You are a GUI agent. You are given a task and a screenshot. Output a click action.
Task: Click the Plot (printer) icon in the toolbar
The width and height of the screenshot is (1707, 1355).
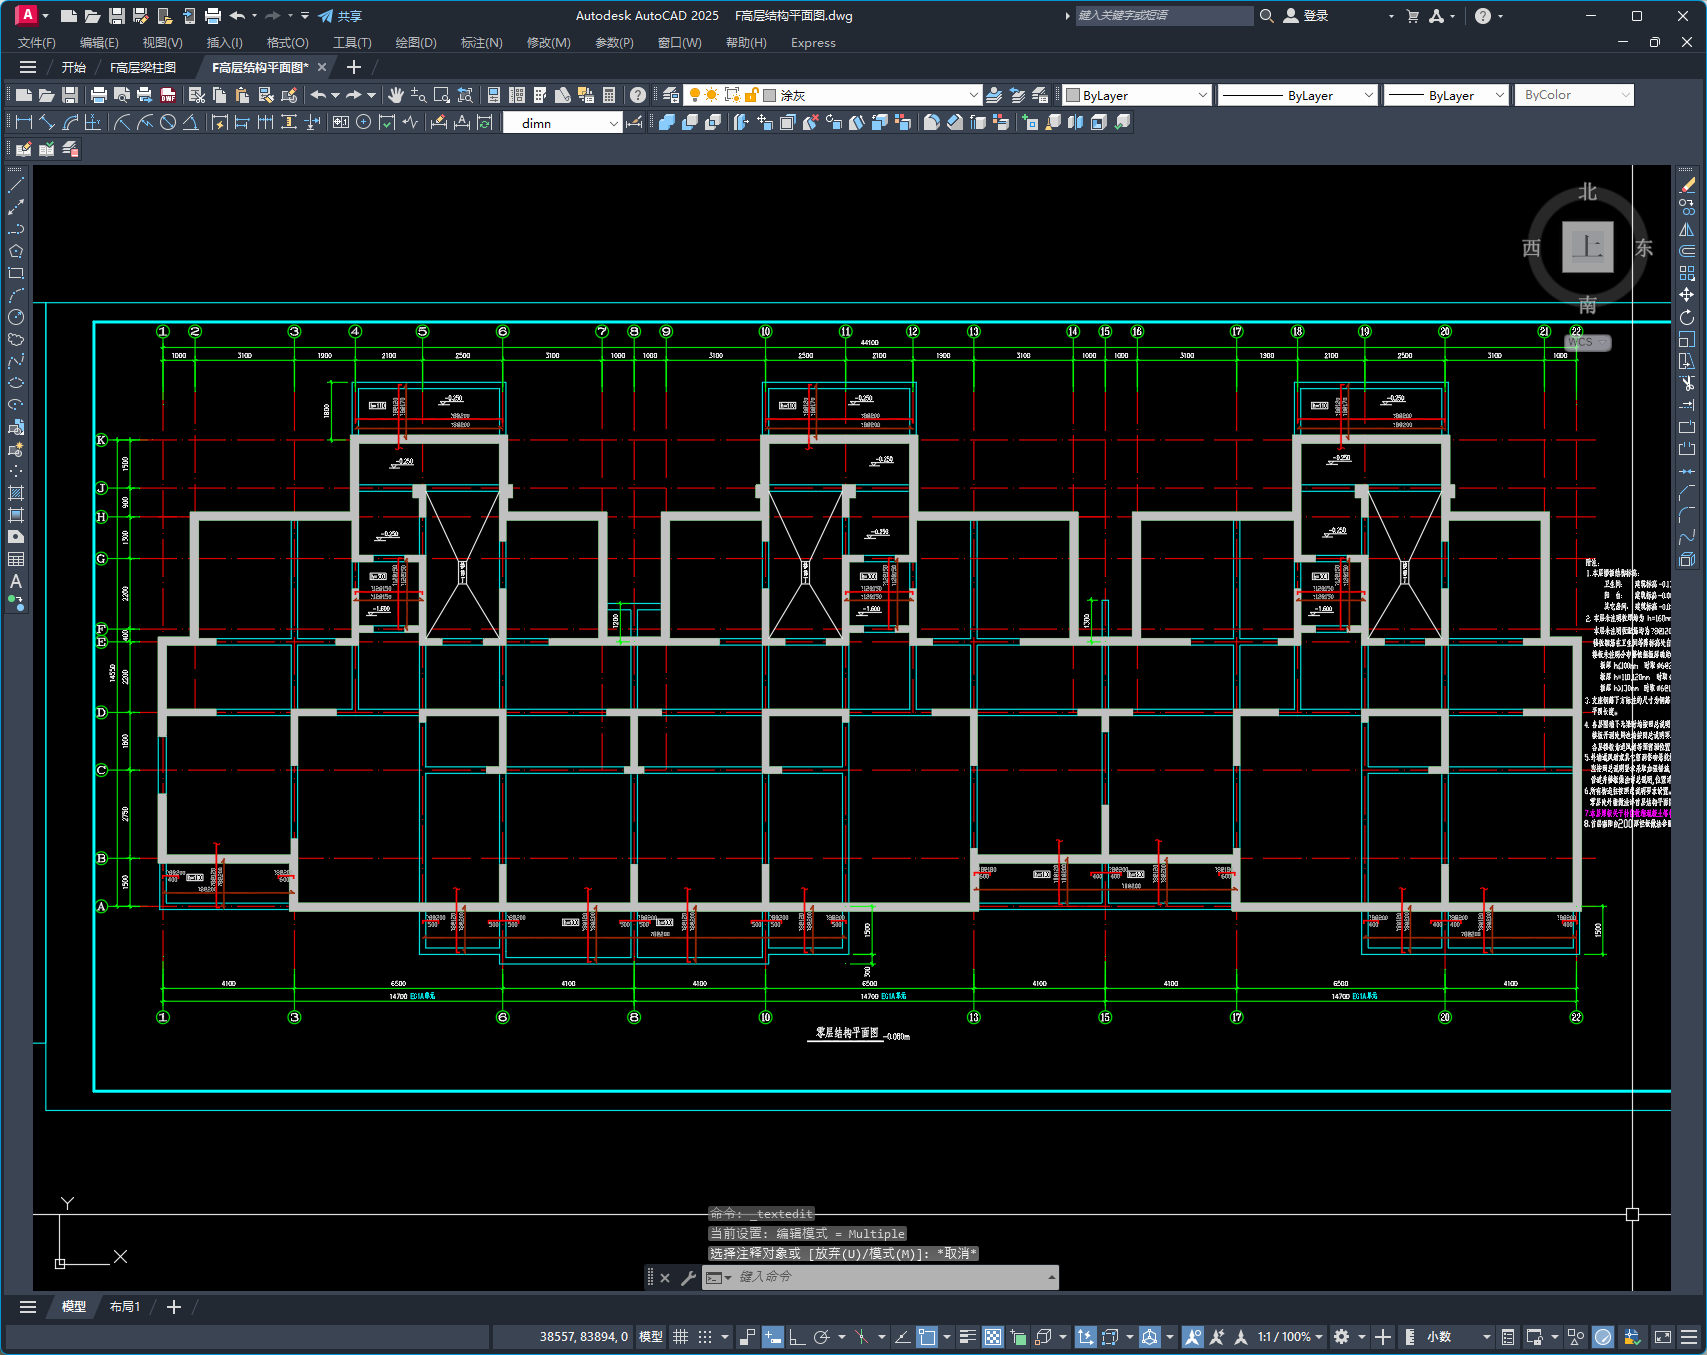tap(98, 95)
